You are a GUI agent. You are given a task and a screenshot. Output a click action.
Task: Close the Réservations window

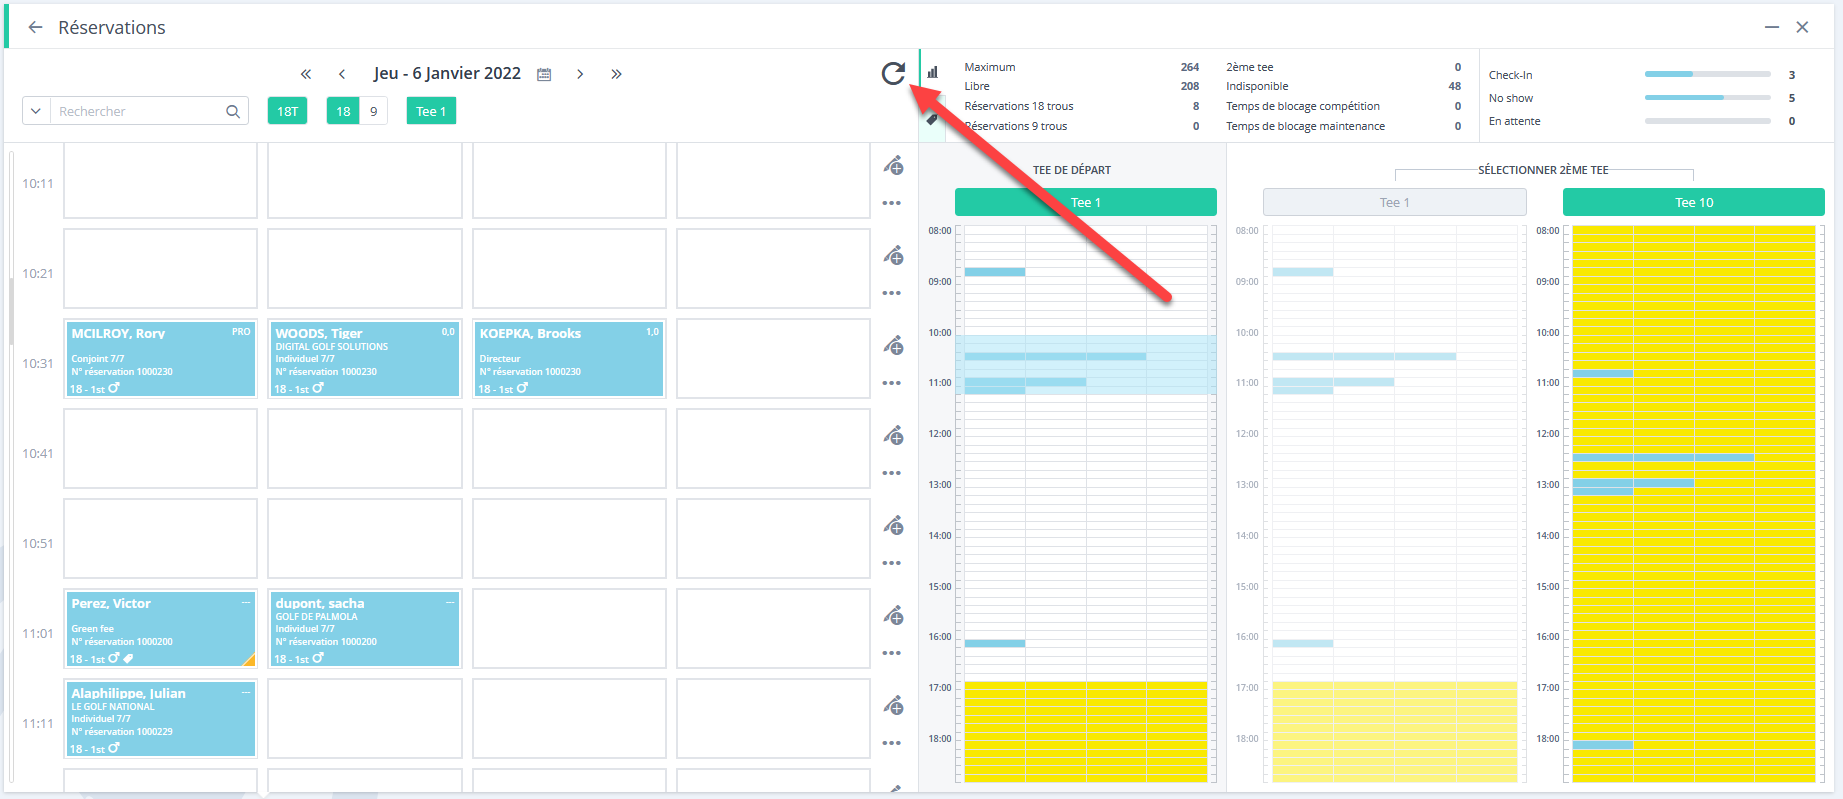pos(1802,27)
